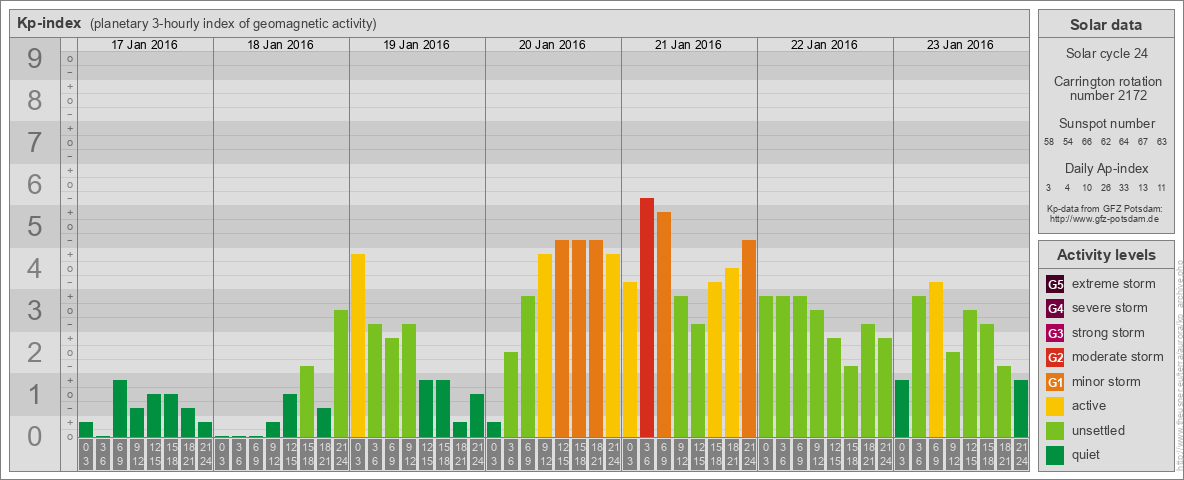This screenshot has width=1184, height=480.
Task: Click the 'extreme storm' legend text
Action: click(x=1114, y=284)
